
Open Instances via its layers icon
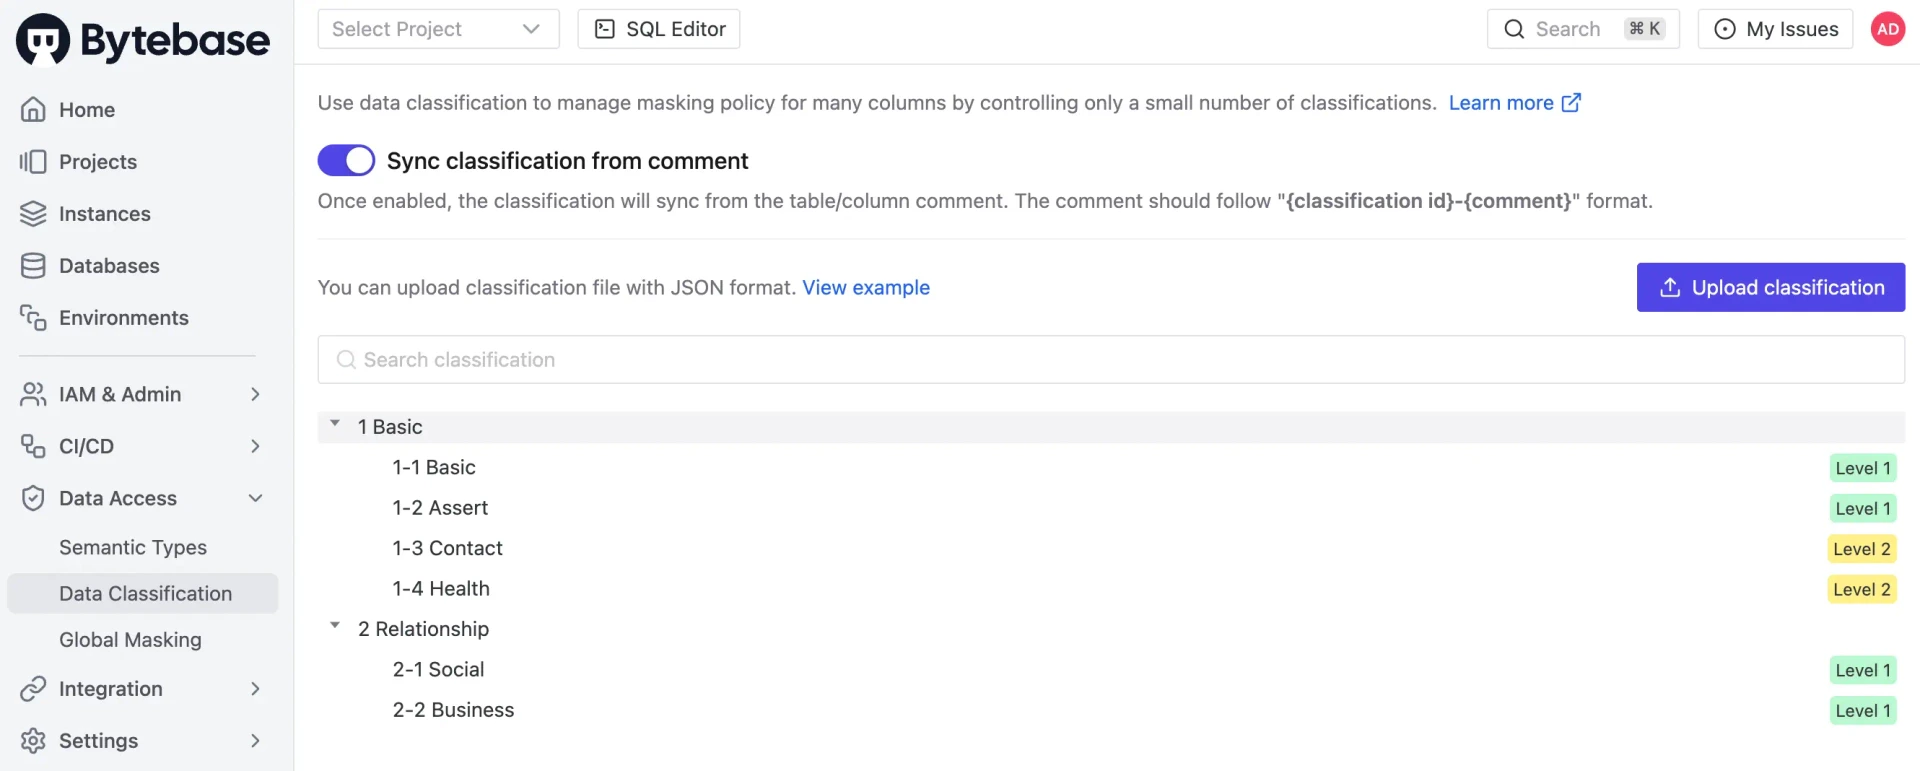coord(33,214)
